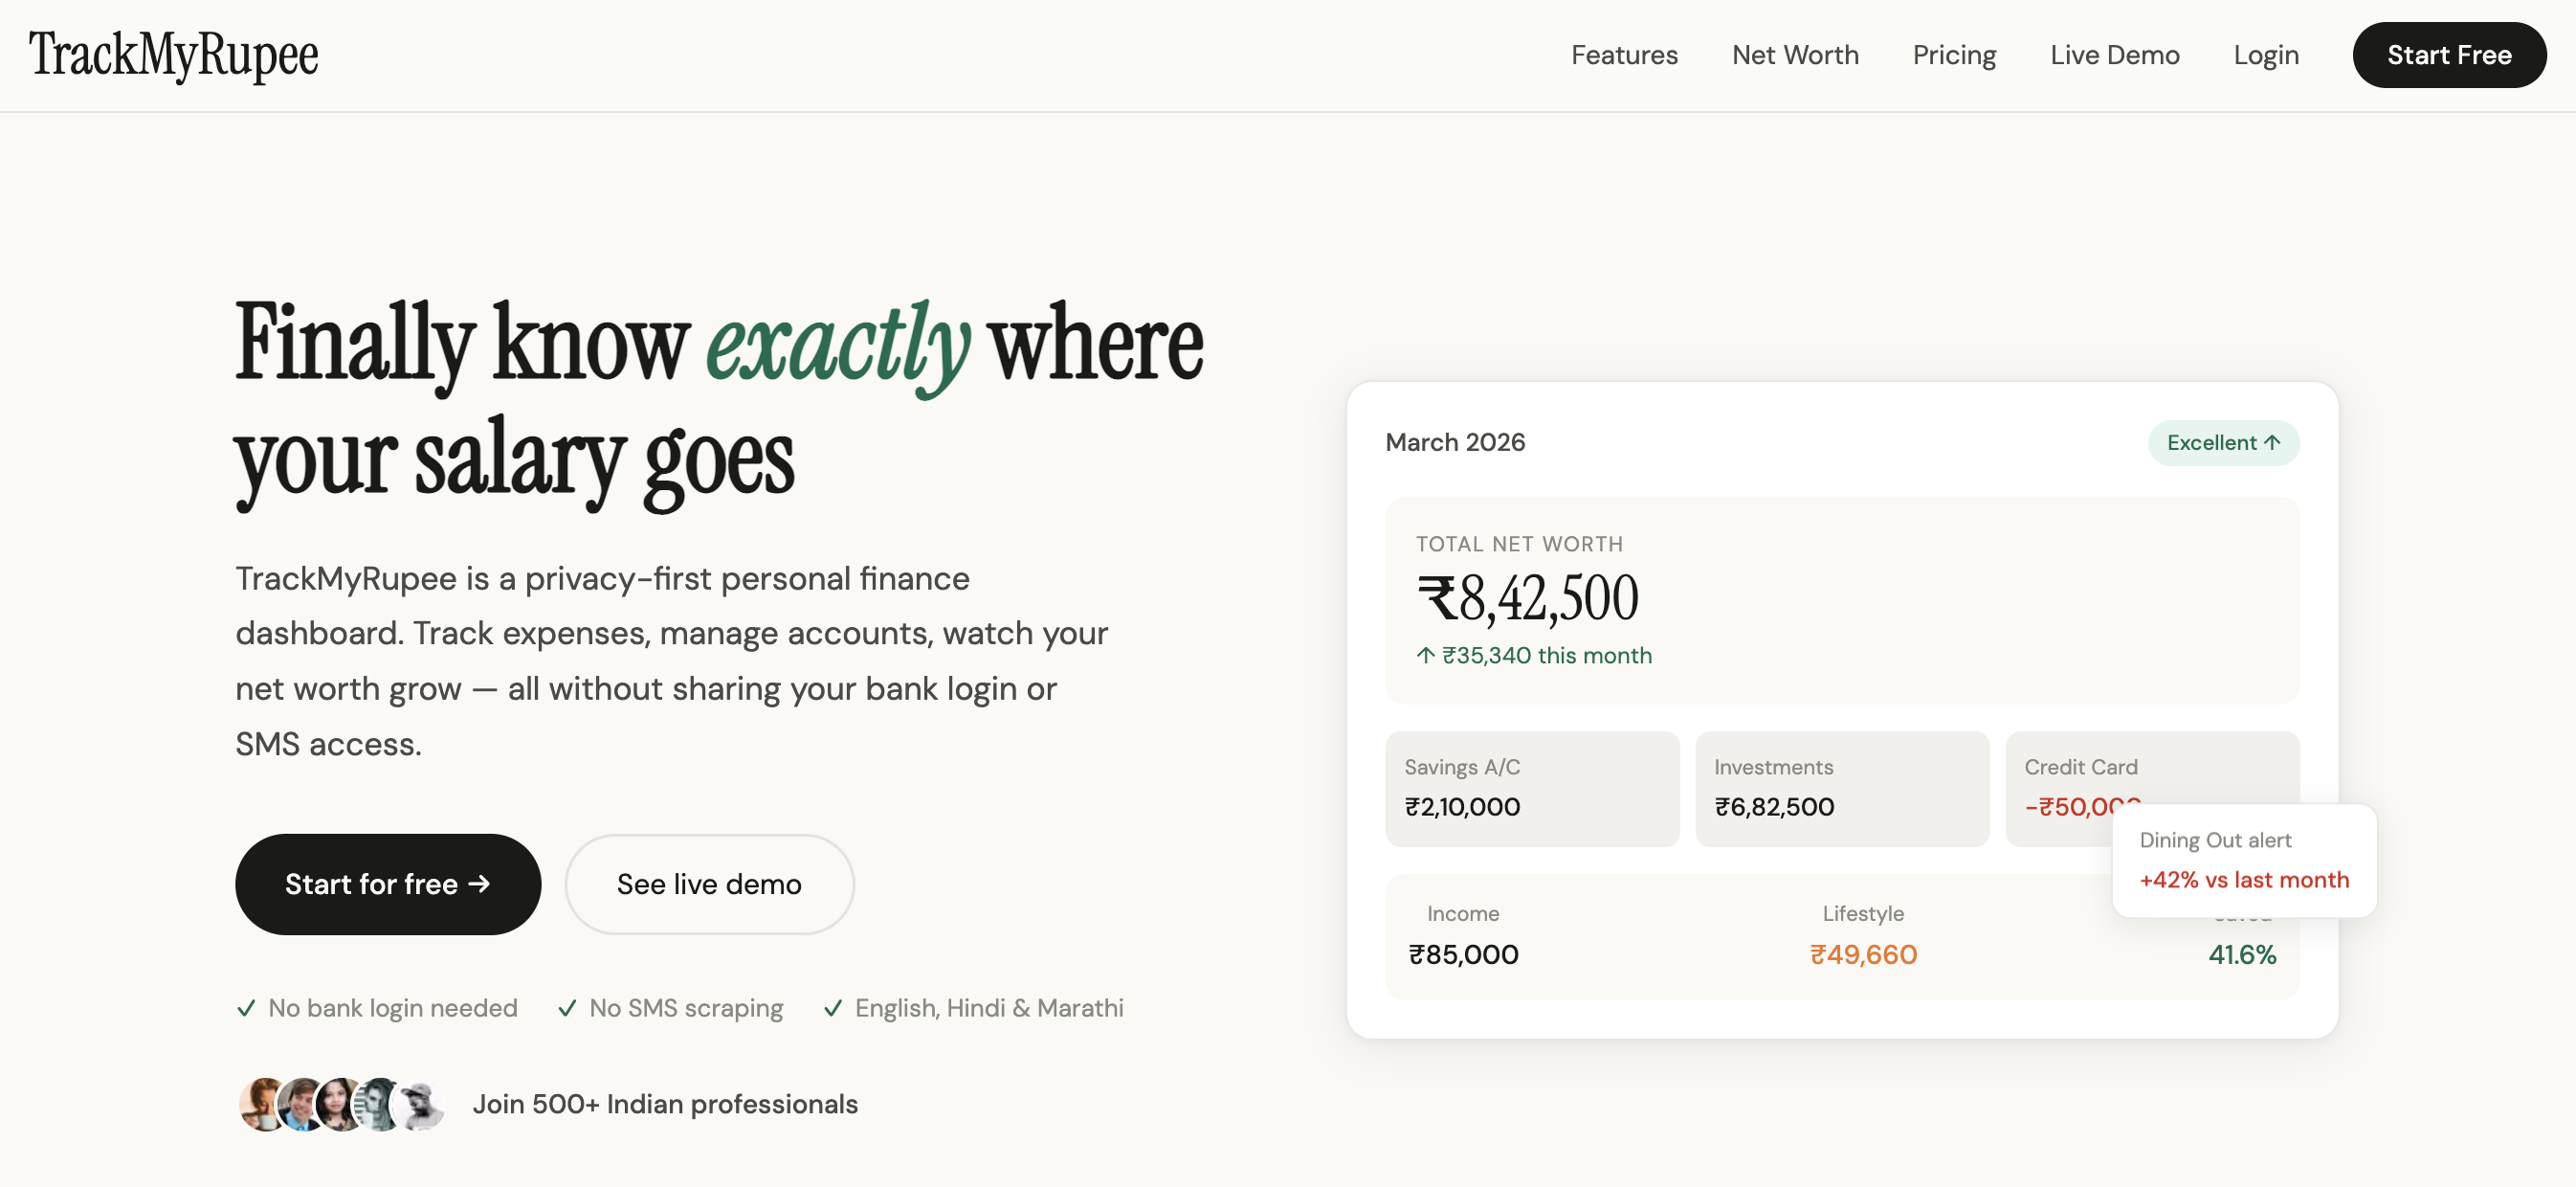Click the checkmark beside English, Hindi & Marathi
Viewport: 2576px width, 1187px height.
pos(832,1008)
